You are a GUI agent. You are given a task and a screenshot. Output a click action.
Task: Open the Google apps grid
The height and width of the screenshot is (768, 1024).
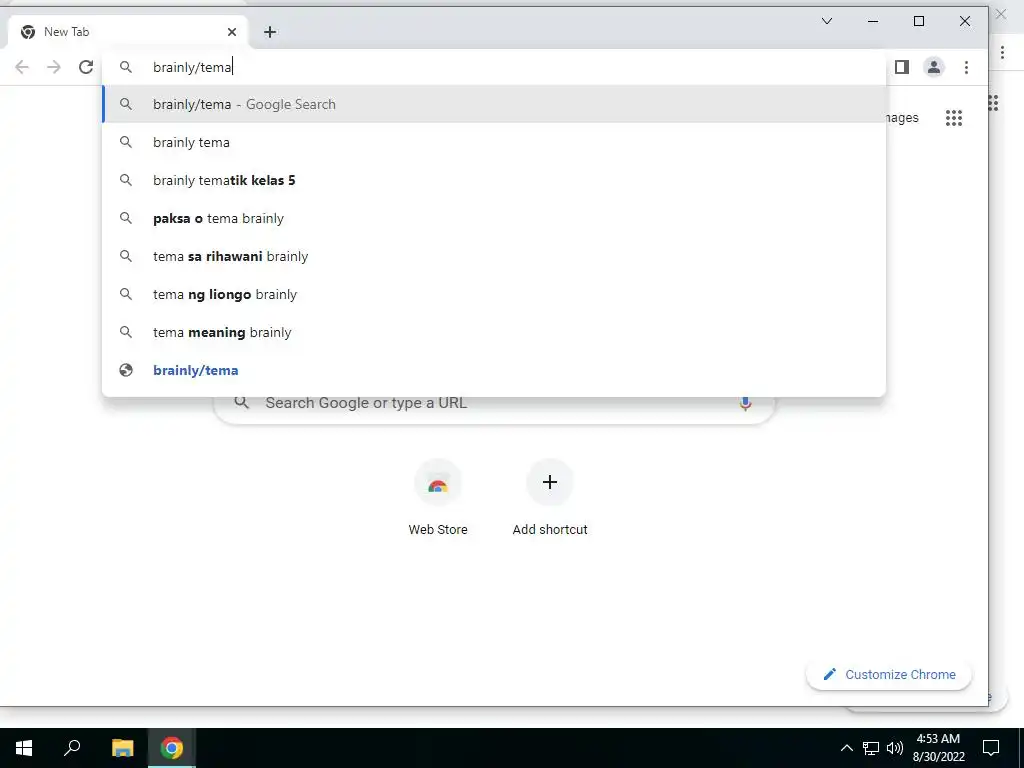[954, 118]
